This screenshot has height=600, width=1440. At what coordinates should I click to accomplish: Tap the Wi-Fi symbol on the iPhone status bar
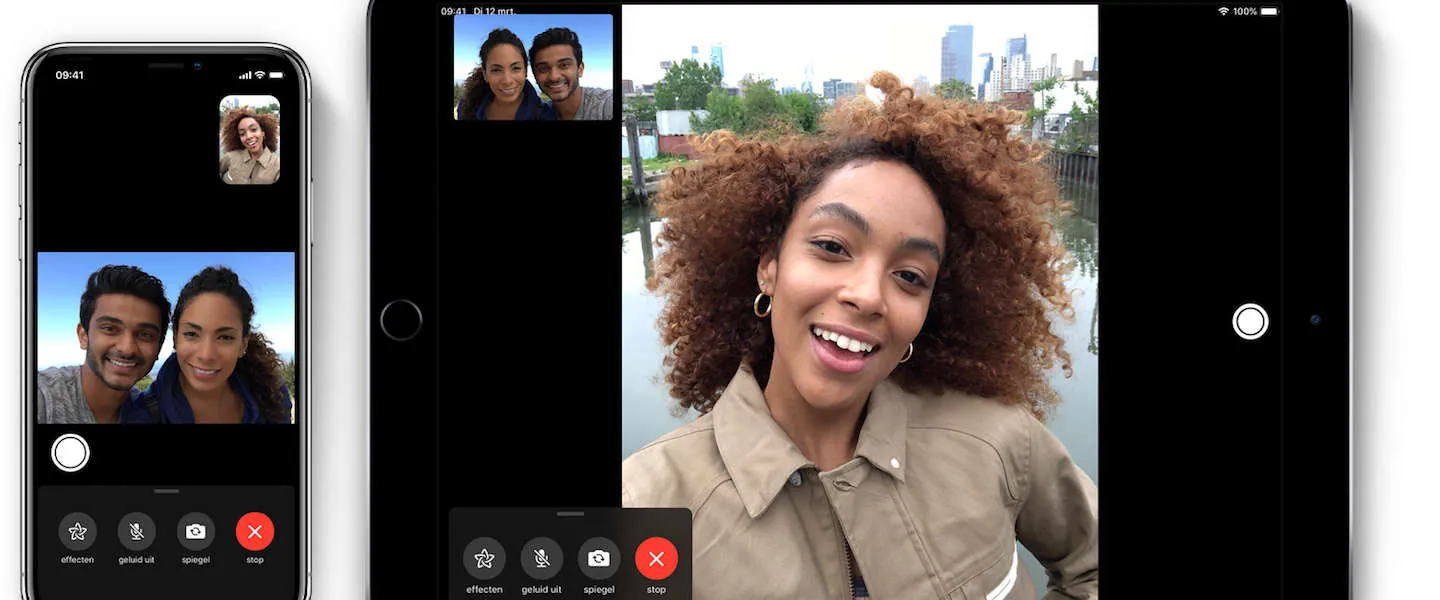(259, 74)
